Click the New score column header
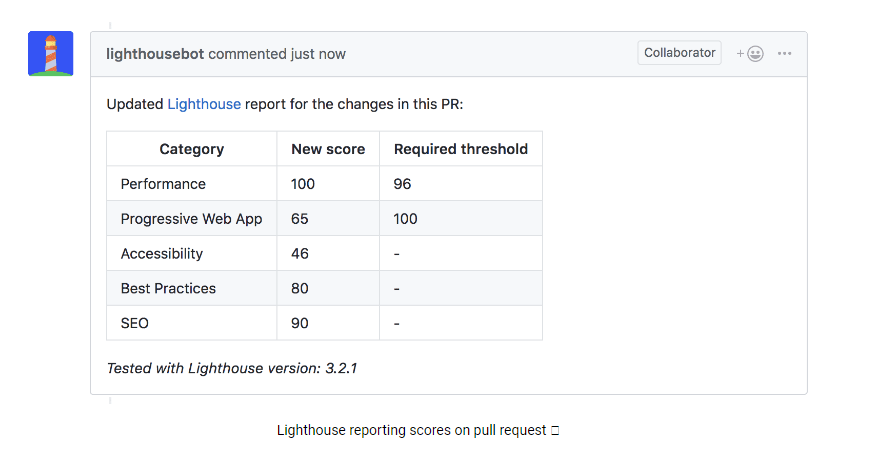The image size is (871, 455). point(328,149)
